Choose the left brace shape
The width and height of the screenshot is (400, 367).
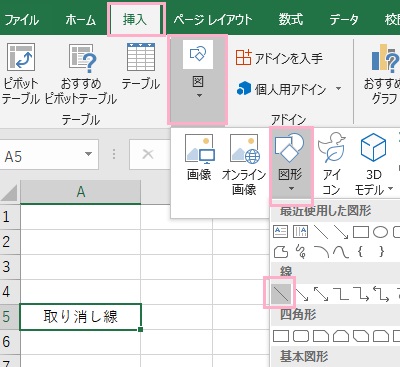point(360,252)
